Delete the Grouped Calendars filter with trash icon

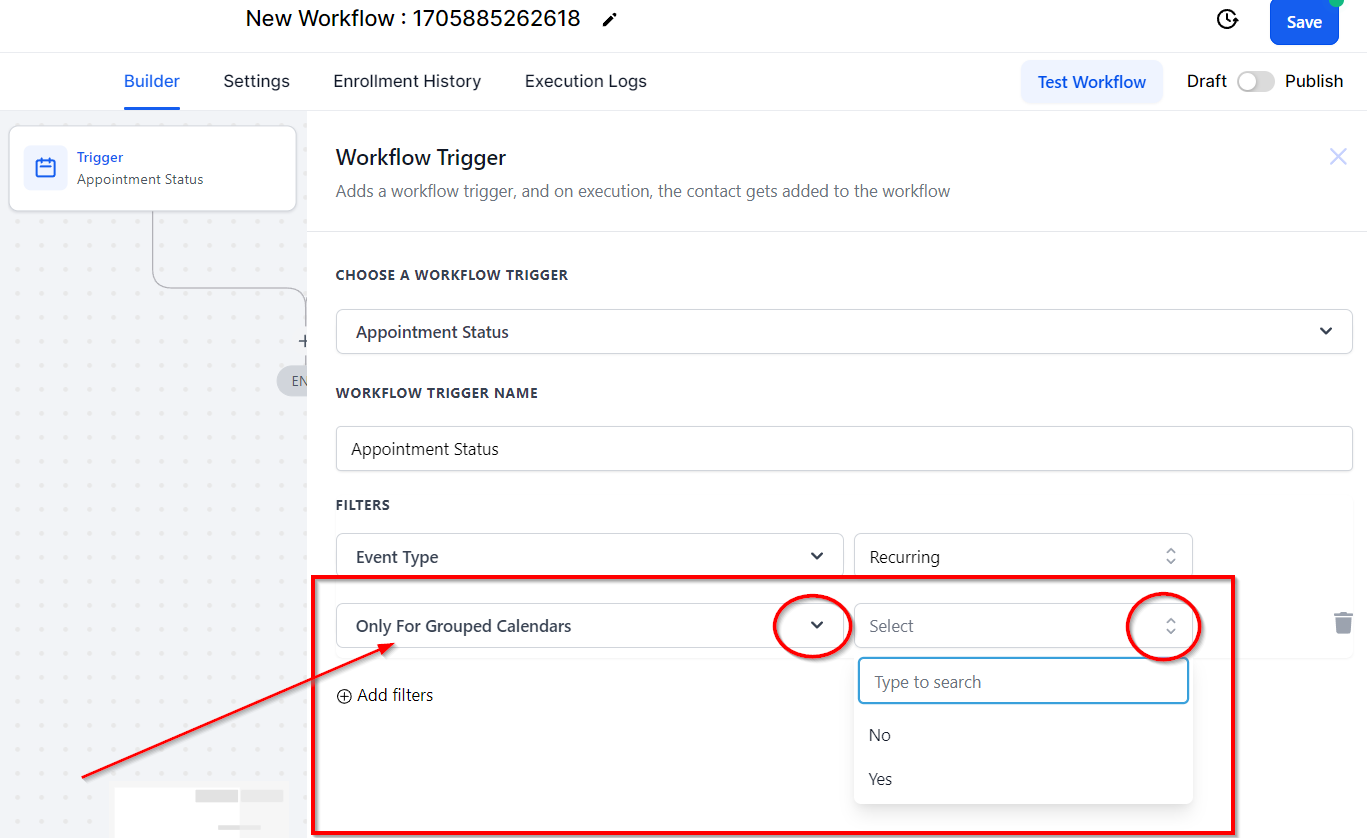click(x=1343, y=623)
